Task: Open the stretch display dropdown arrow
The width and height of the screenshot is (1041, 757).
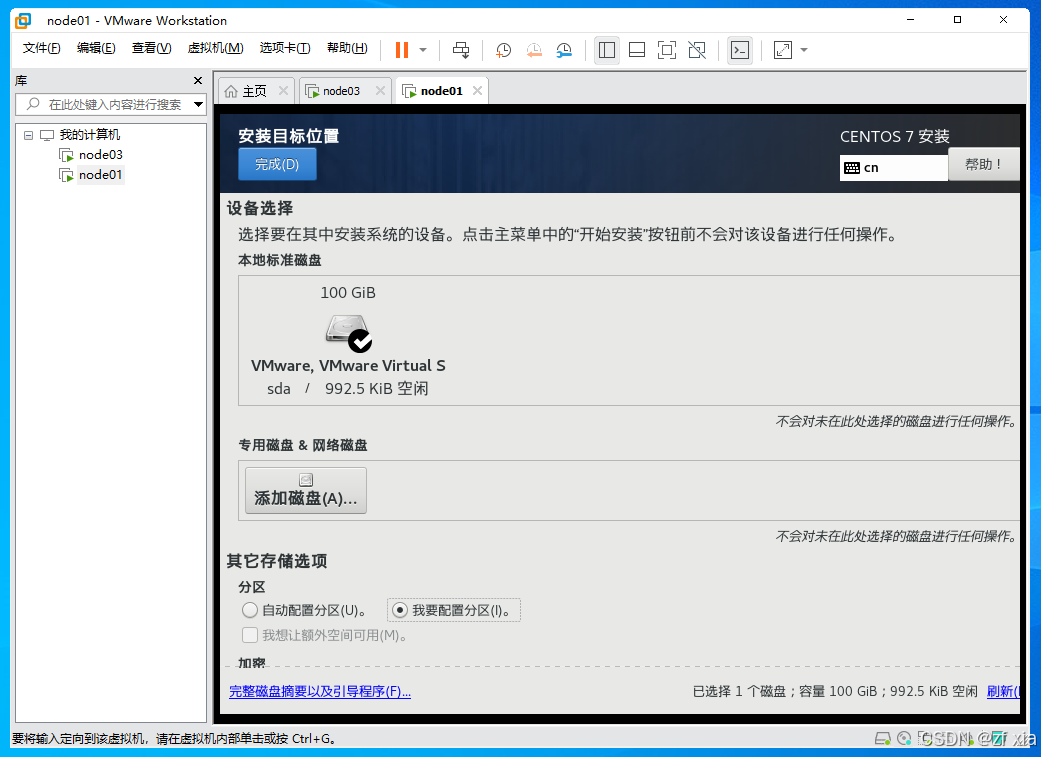Action: (804, 50)
